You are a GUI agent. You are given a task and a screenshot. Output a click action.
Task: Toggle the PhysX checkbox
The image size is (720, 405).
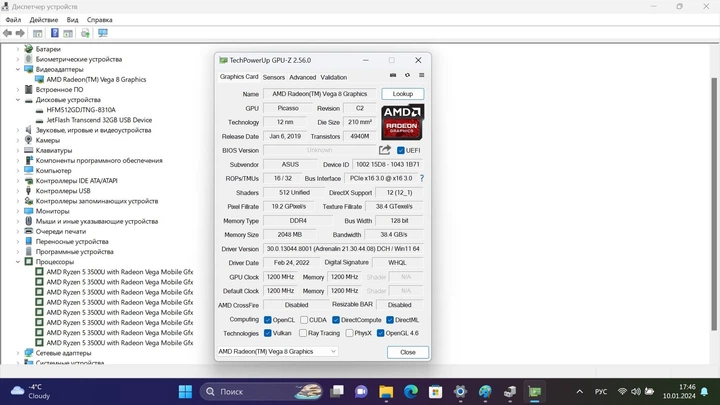tap(349, 333)
